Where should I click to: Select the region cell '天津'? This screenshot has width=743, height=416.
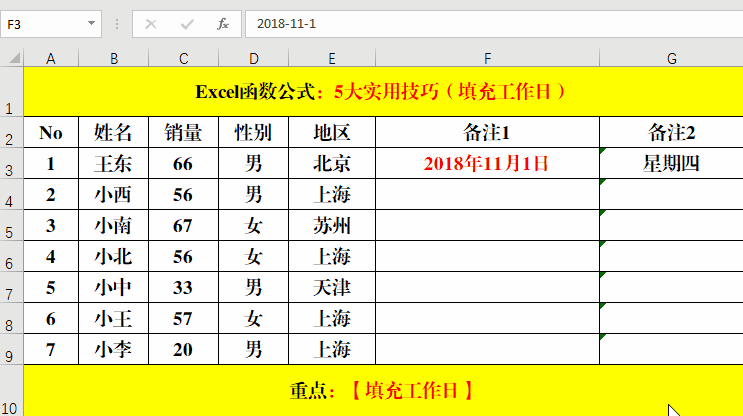(x=332, y=287)
